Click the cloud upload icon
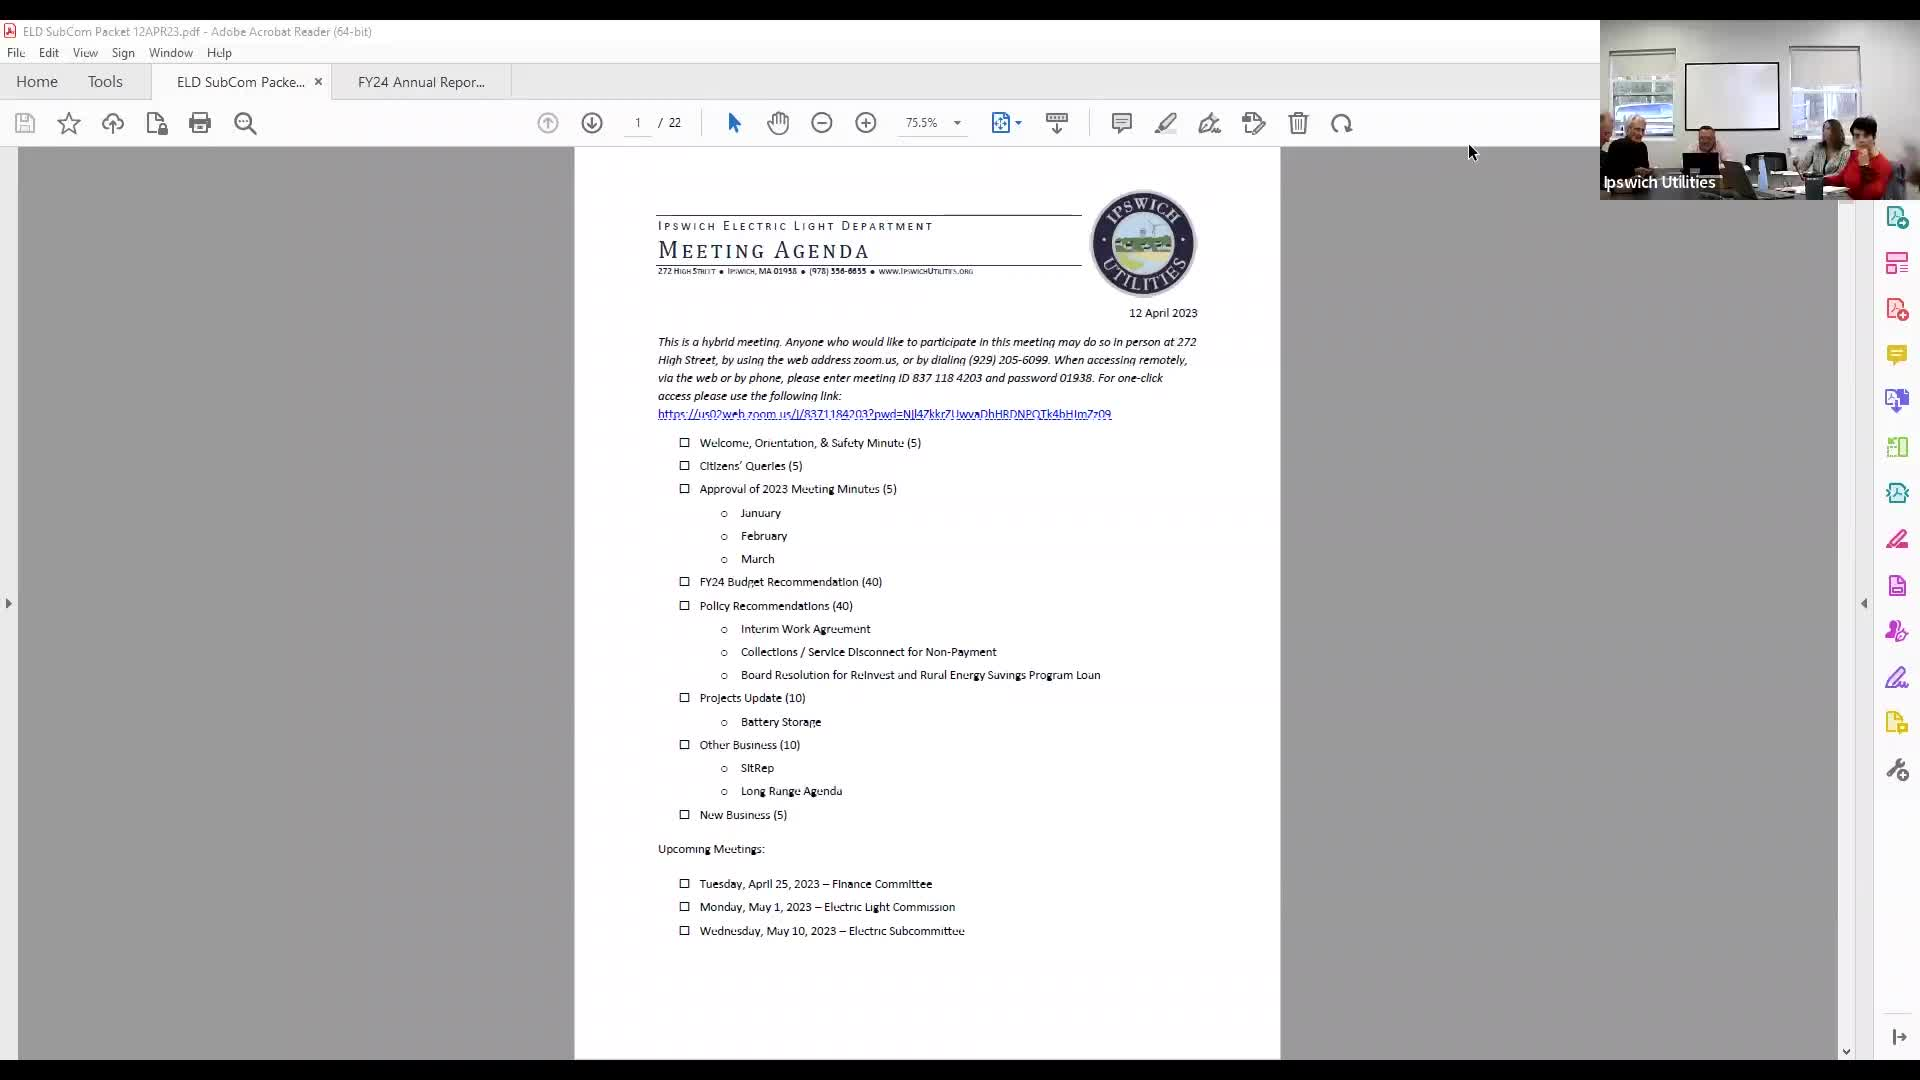The image size is (1920, 1080). pos(113,123)
